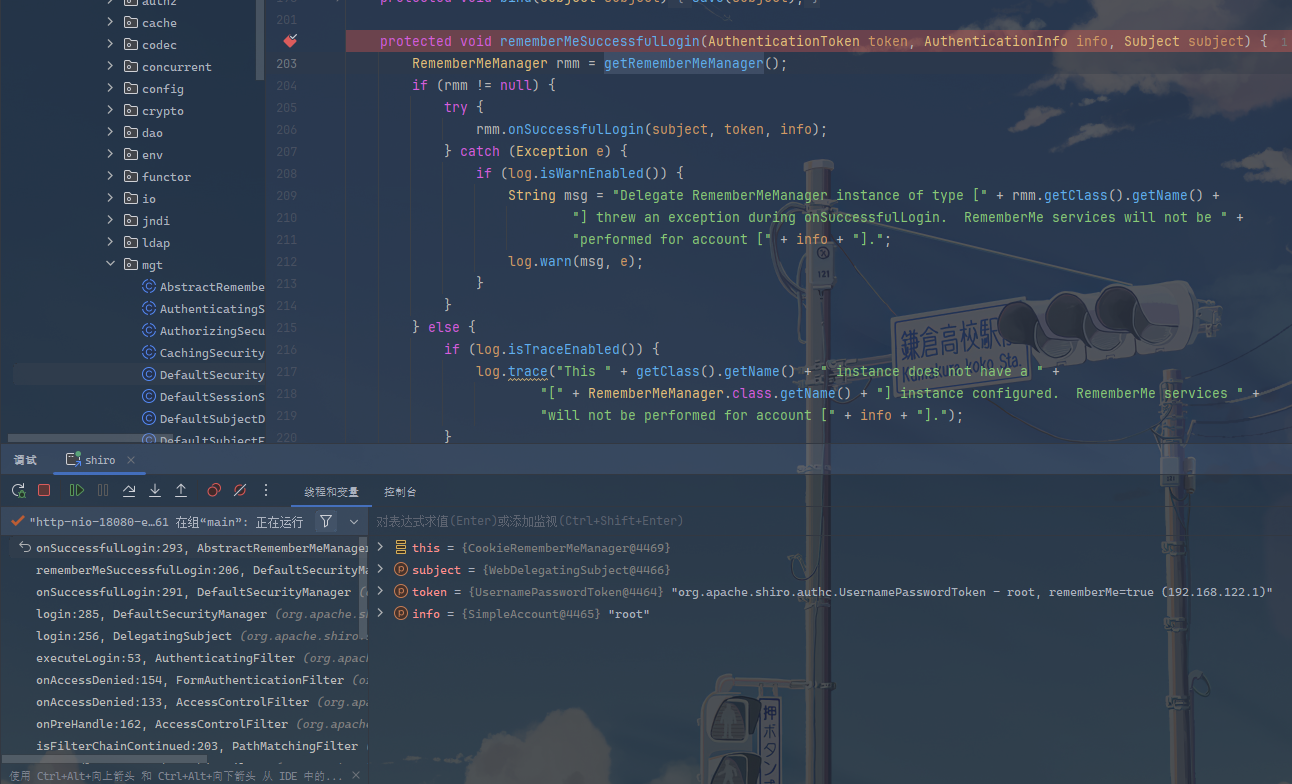The image size is (1292, 784).
Task: Expand the 'this' variable node
Action: [380, 547]
